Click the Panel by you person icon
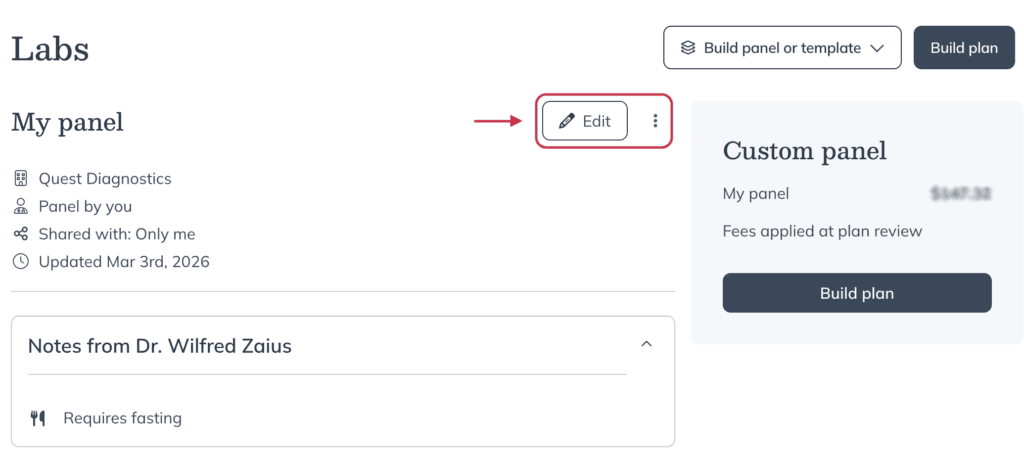This screenshot has width=1024, height=462. [21, 206]
